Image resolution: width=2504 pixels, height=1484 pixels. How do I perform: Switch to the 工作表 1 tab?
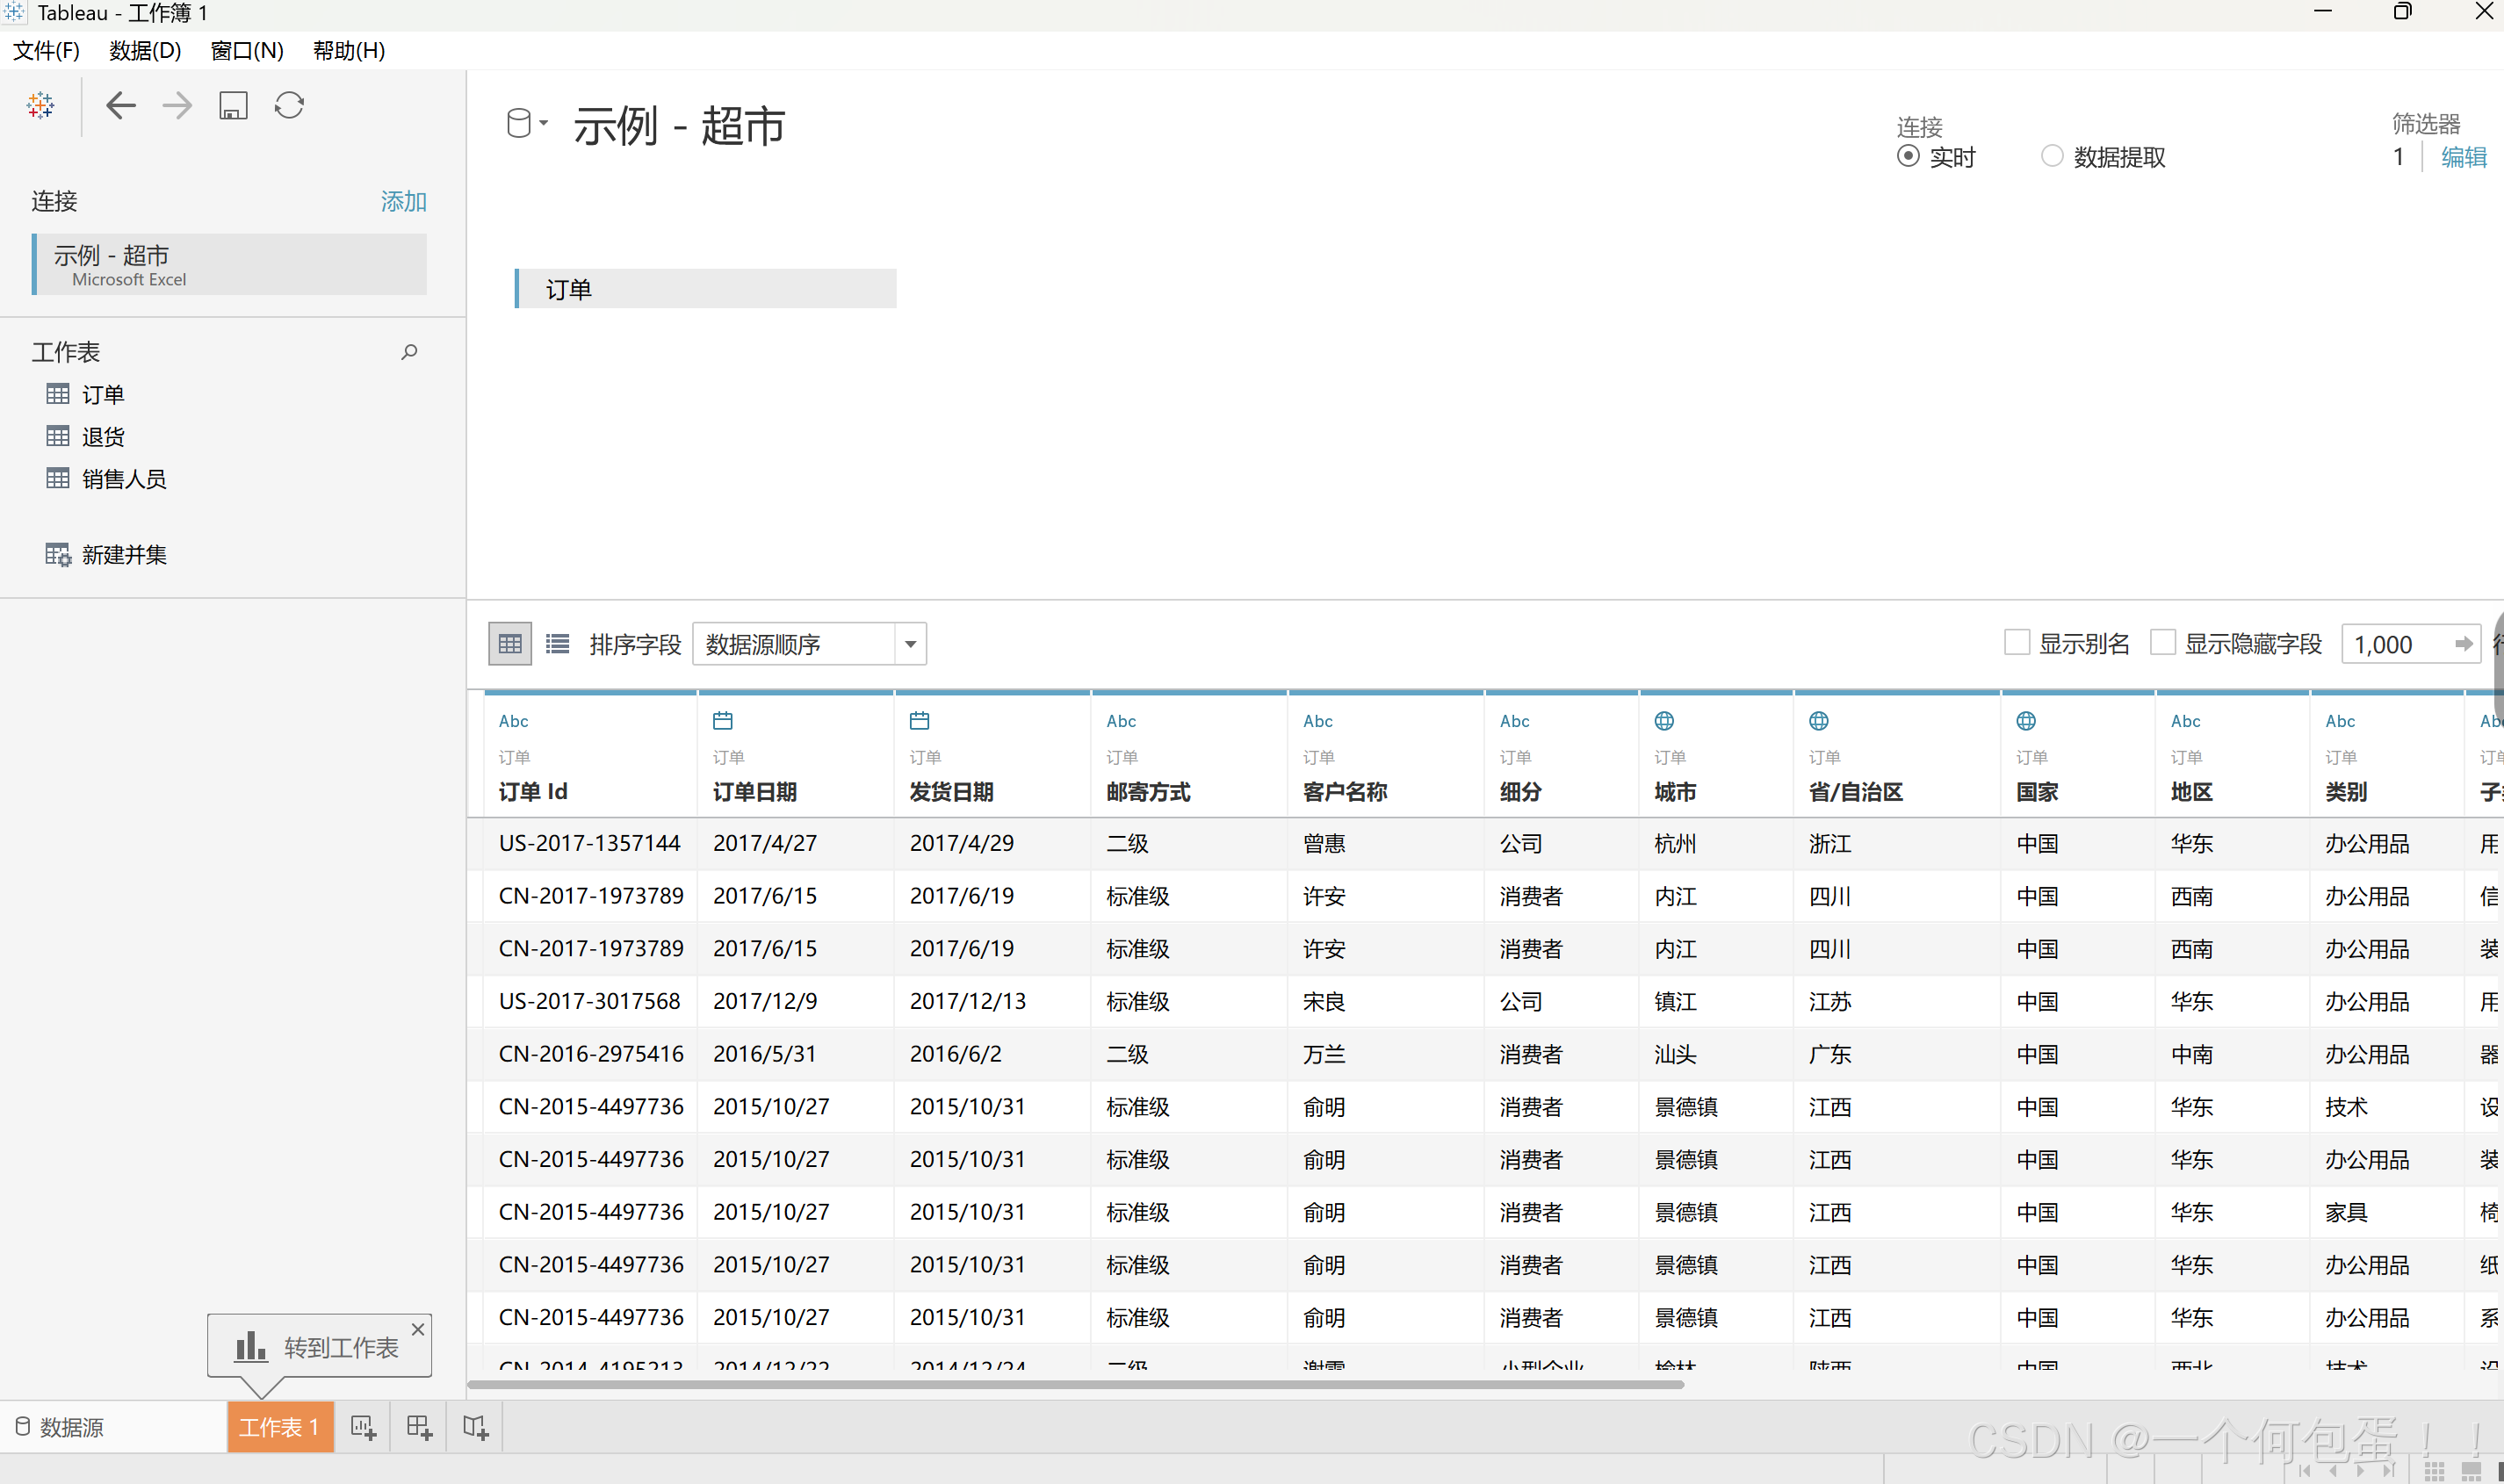point(279,1427)
